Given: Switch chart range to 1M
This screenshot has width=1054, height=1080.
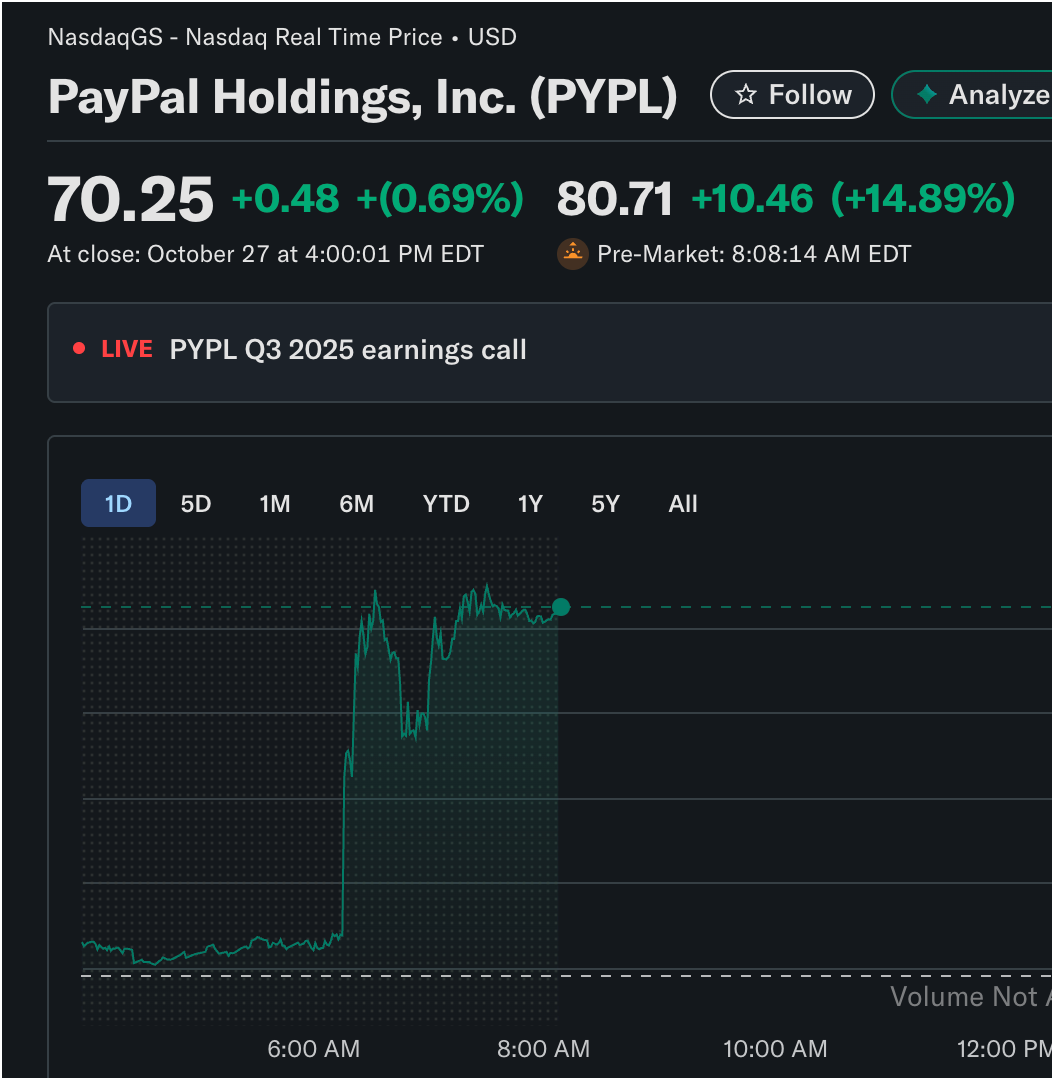Looking at the screenshot, I should pyautogui.click(x=275, y=503).
